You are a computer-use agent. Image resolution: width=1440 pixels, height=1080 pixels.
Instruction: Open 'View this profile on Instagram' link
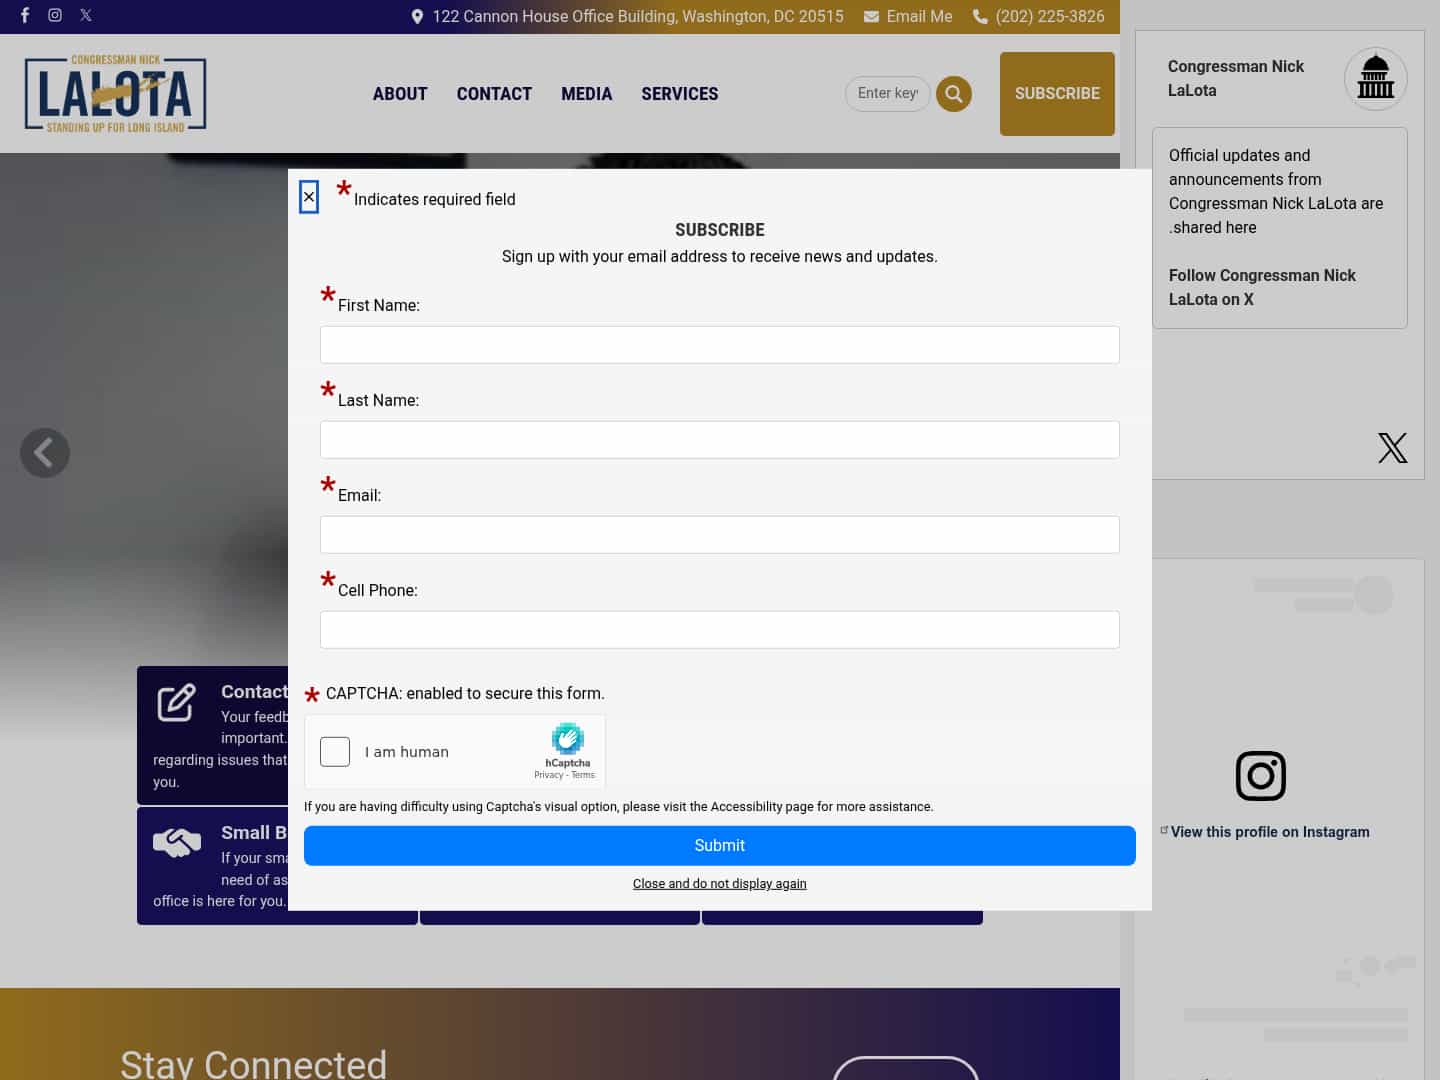click(x=1270, y=832)
